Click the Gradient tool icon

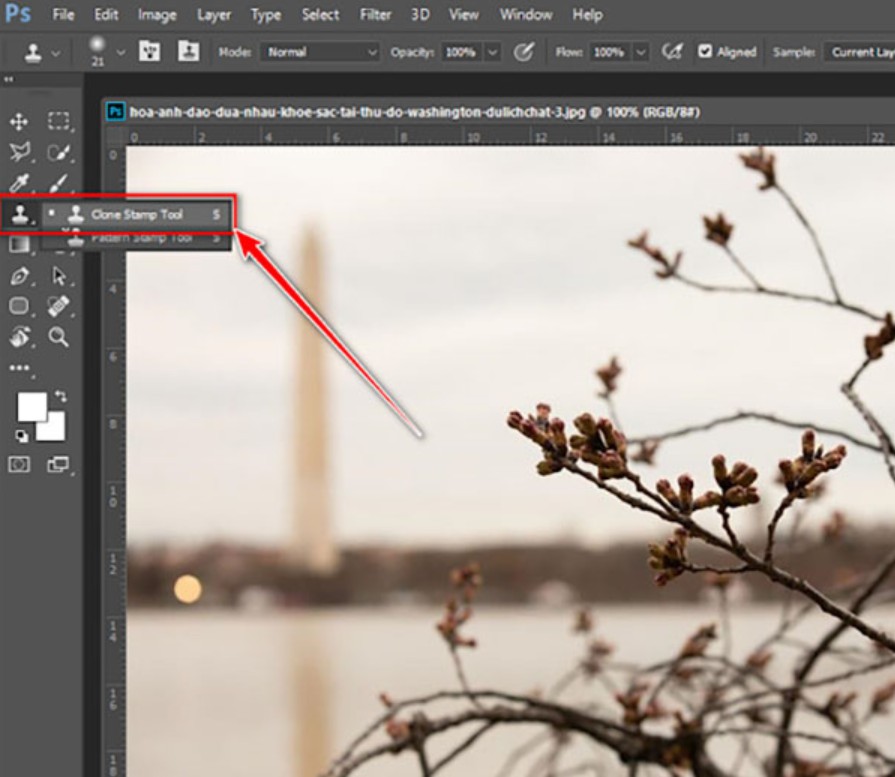click(x=18, y=244)
